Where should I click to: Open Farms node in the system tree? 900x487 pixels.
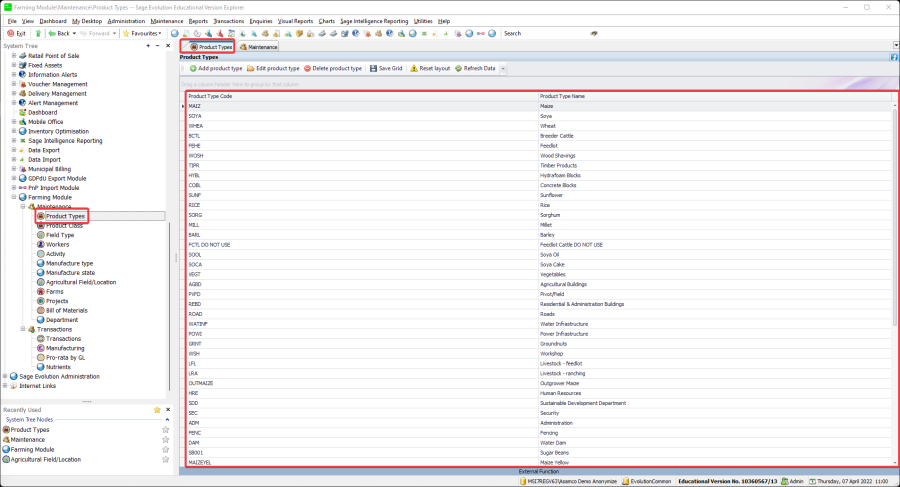[55, 291]
